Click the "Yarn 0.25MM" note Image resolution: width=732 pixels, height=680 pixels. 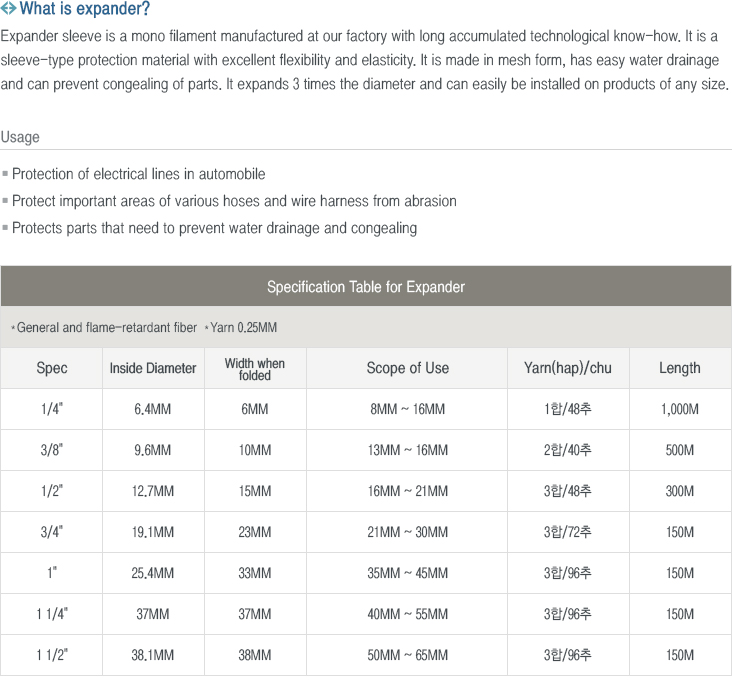[243, 328]
